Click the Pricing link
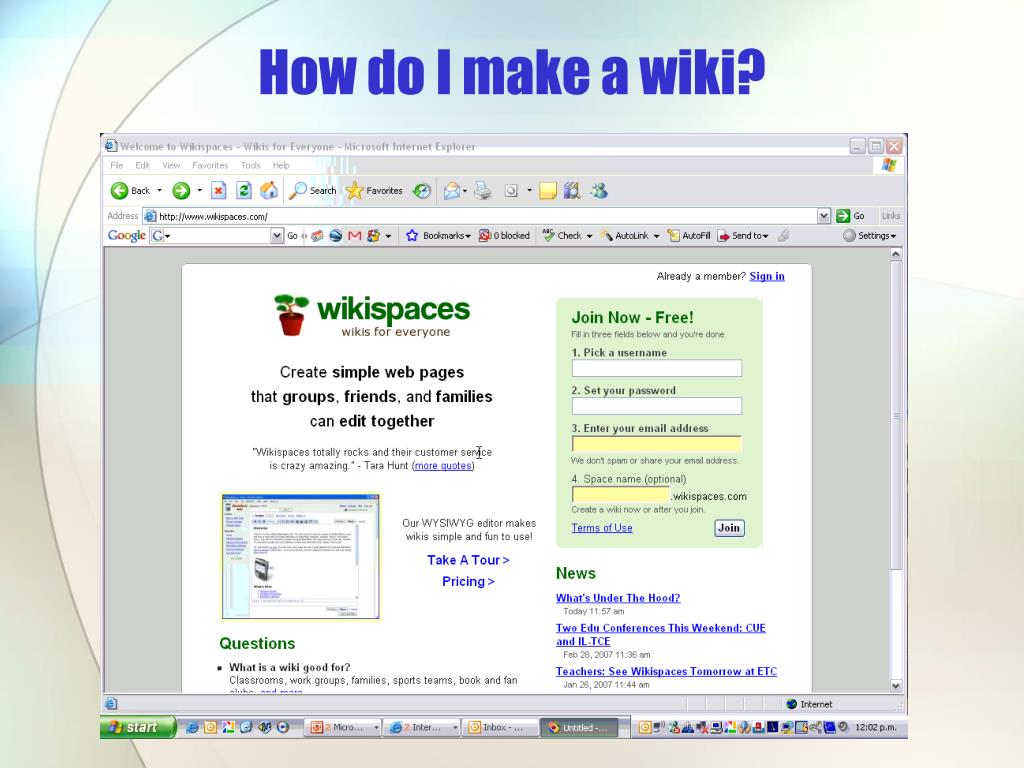The image size is (1024, 768). coord(468,581)
